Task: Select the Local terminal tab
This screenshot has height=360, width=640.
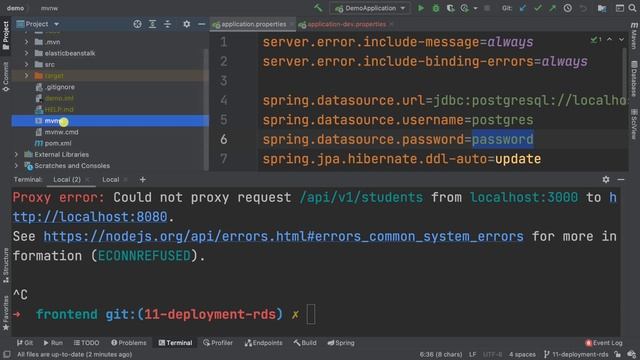Action: tap(111, 180)
